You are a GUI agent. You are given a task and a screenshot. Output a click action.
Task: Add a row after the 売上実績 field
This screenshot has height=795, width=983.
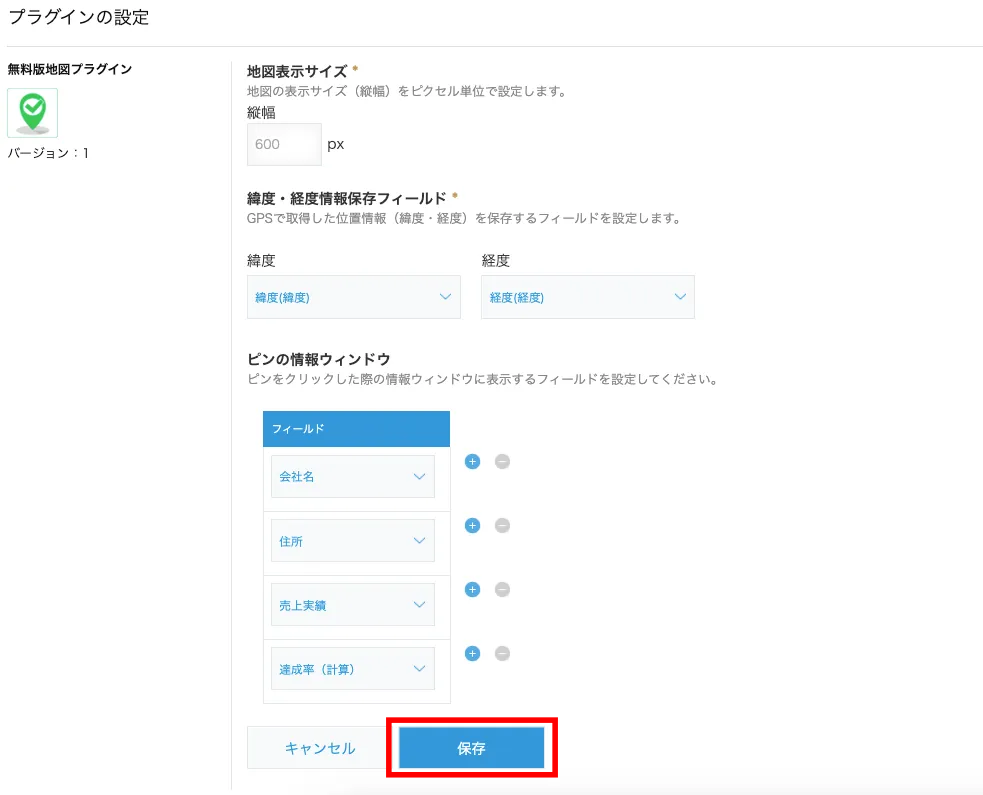(473, 590)
